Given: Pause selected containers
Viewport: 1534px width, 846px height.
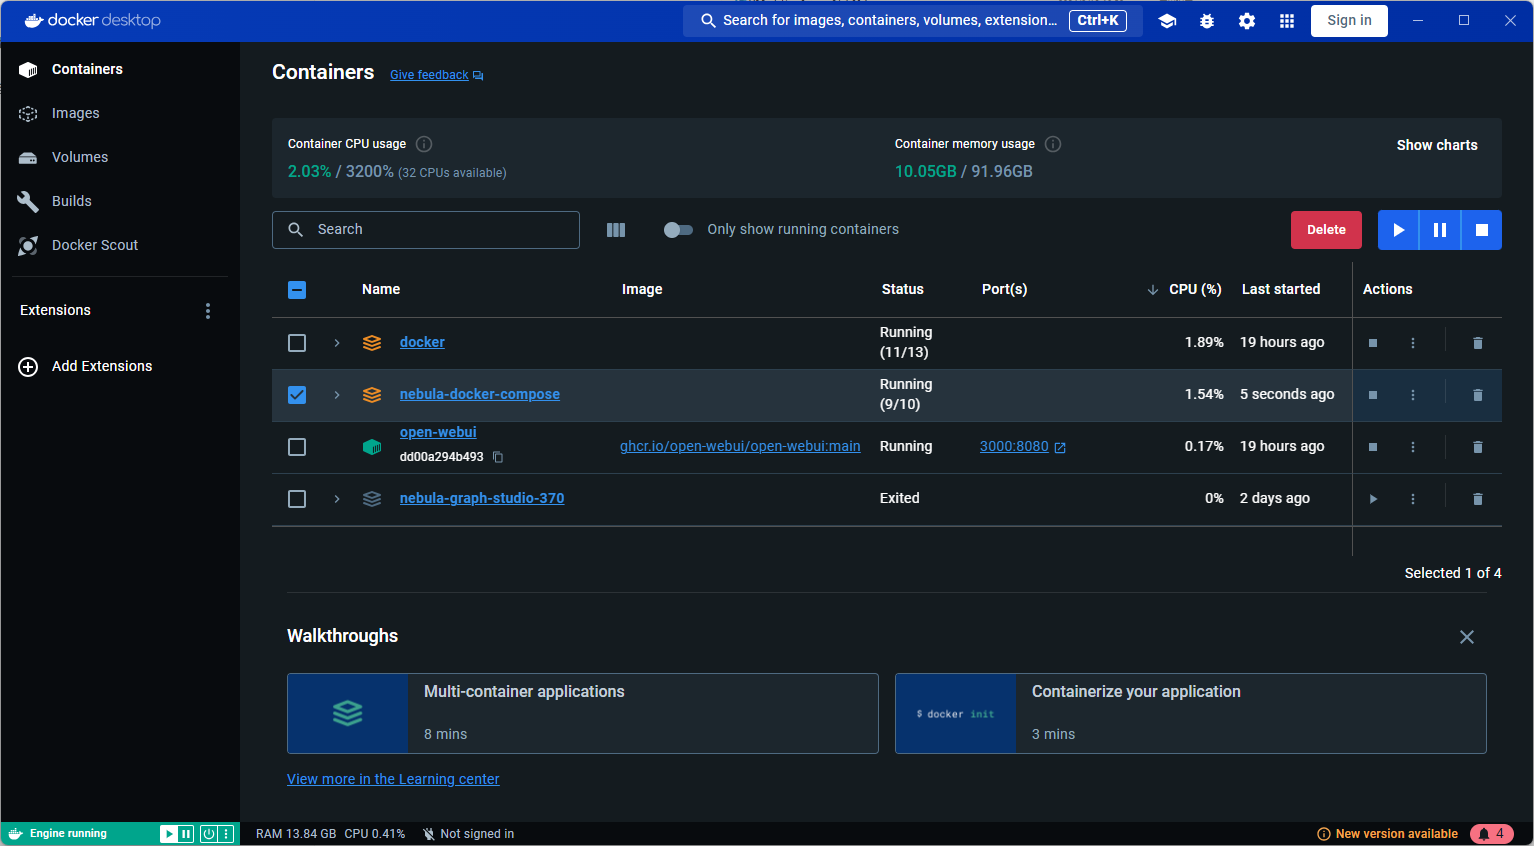Looking at the screenshot, I should tap(1440, 230).
